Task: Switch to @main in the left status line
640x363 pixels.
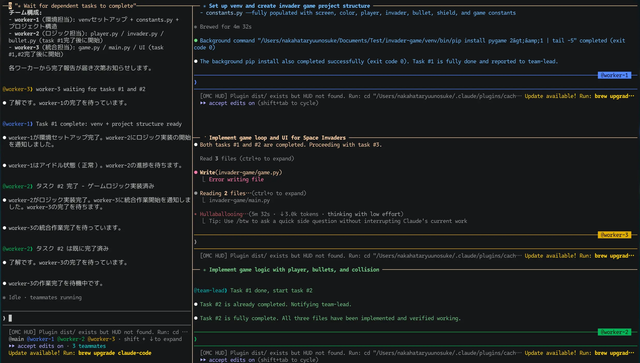Action: point(16,339)
